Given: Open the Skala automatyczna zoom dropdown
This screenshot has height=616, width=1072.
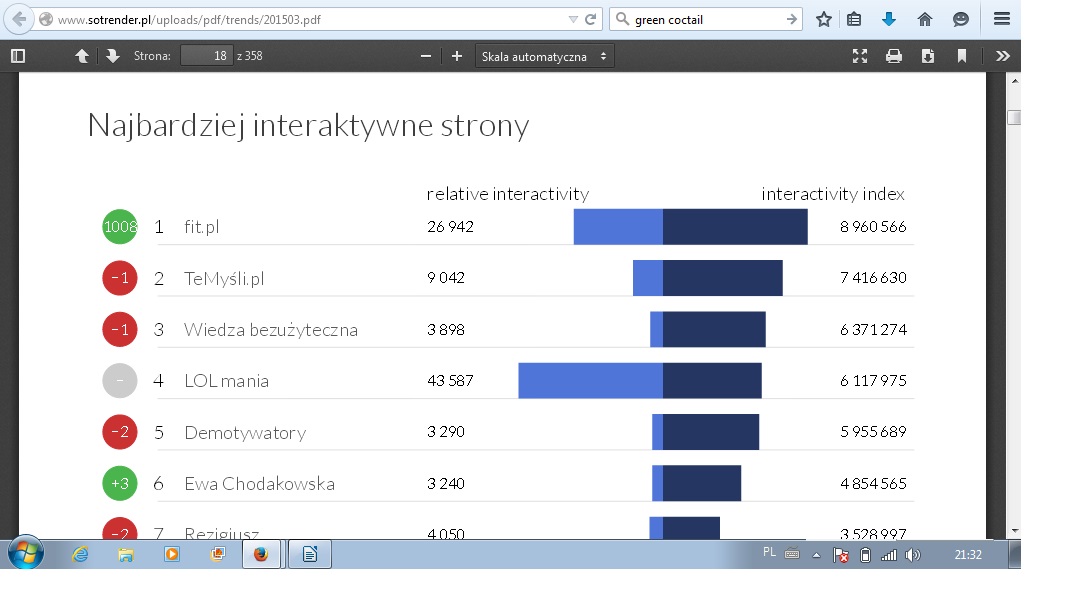Looking at the screenshot, I should click(544, 56).
